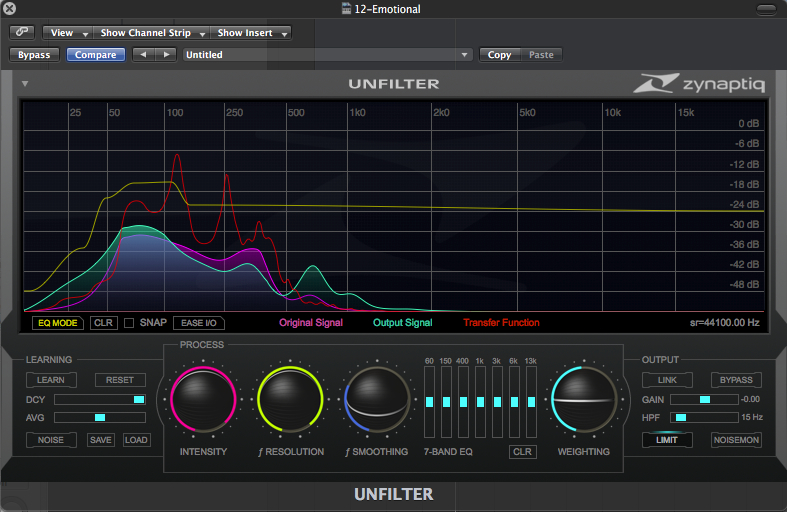The width and height of the screenshot is (787, 512).
Task: Click the 13k EQ band slider
Action: click(532, 402)
